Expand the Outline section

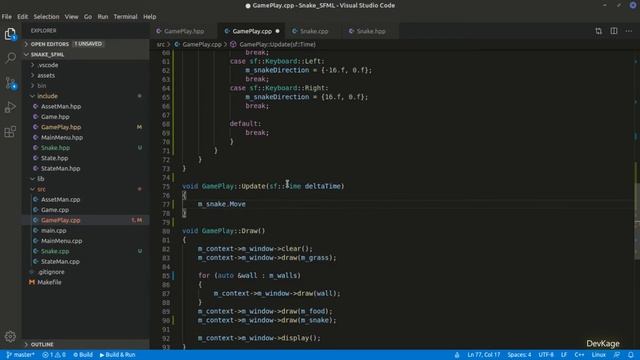(86, 344)
